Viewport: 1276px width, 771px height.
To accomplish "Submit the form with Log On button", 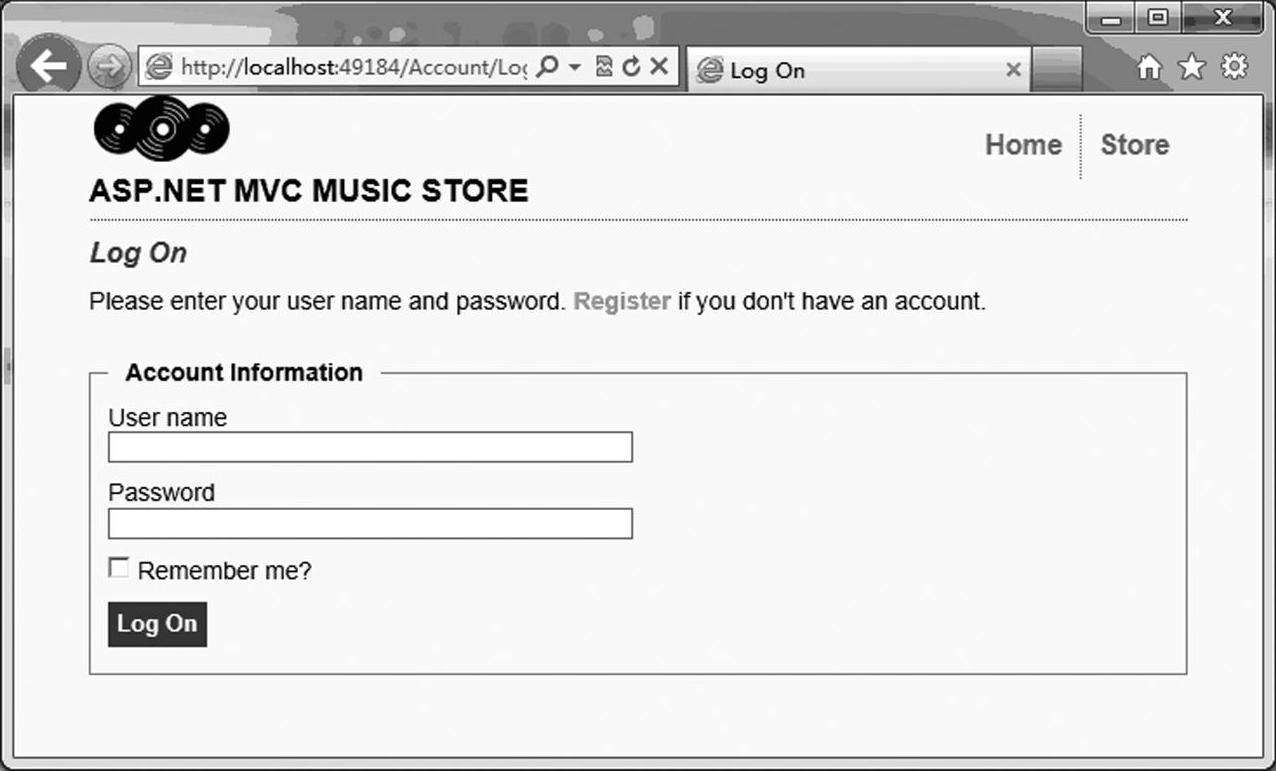I will point(157,624).
